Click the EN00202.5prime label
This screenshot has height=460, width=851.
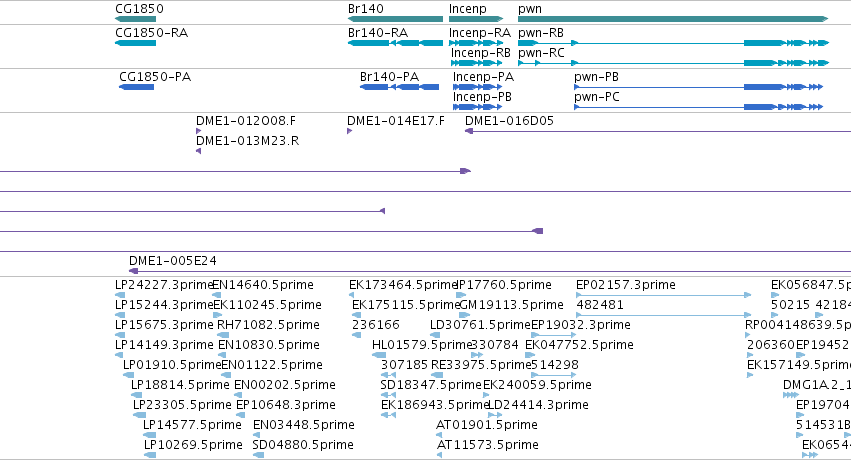(285, 385)
